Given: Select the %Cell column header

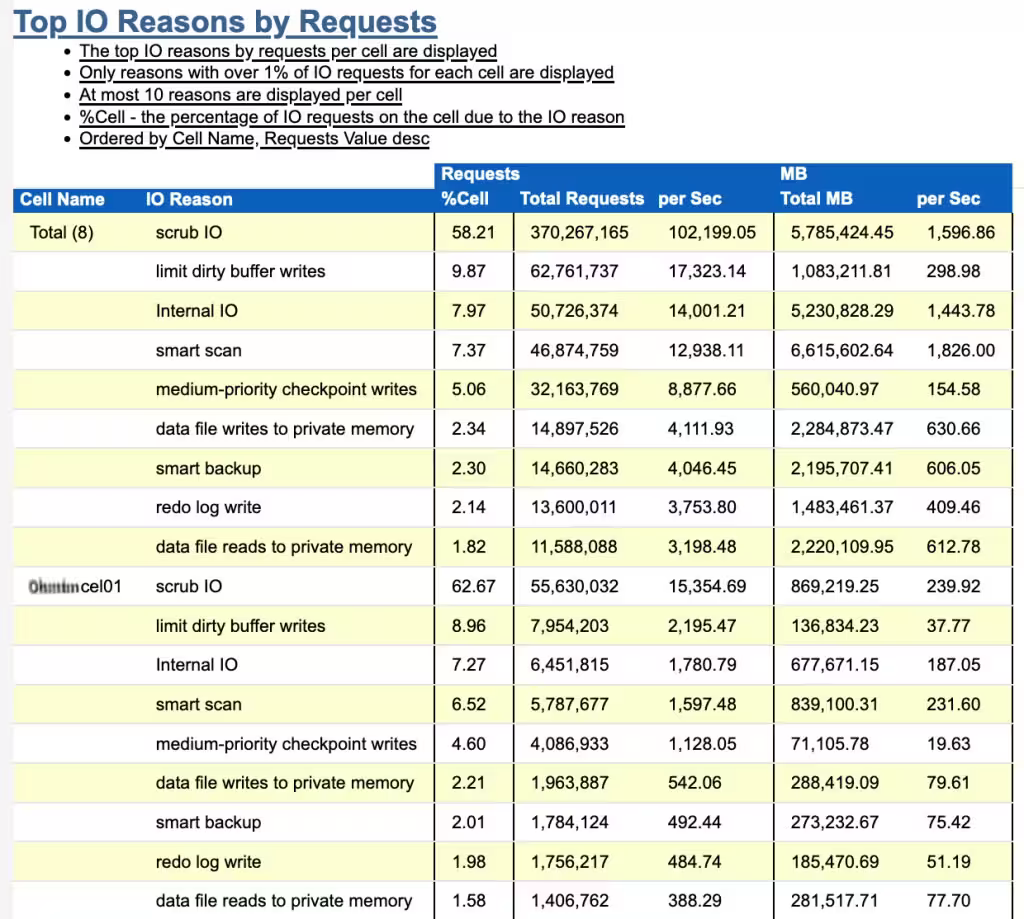Looking at the screenshot, I should [x=463, y=199].
